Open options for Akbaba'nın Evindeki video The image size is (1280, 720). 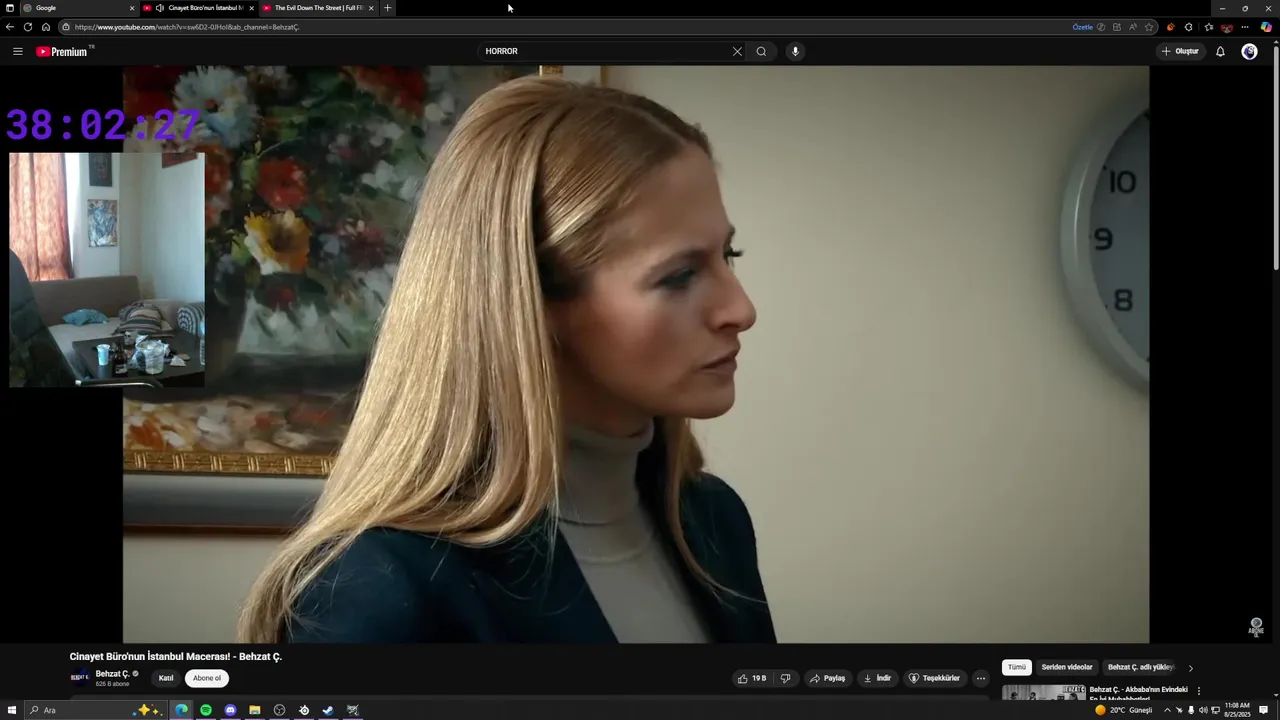point(1199,691)
